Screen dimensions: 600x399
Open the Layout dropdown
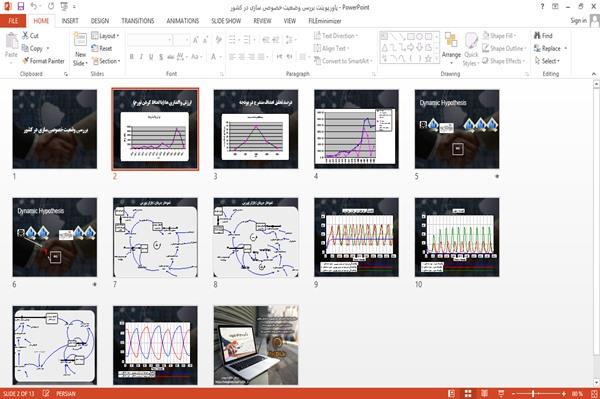pyautogui.click(x=105, y=36)
